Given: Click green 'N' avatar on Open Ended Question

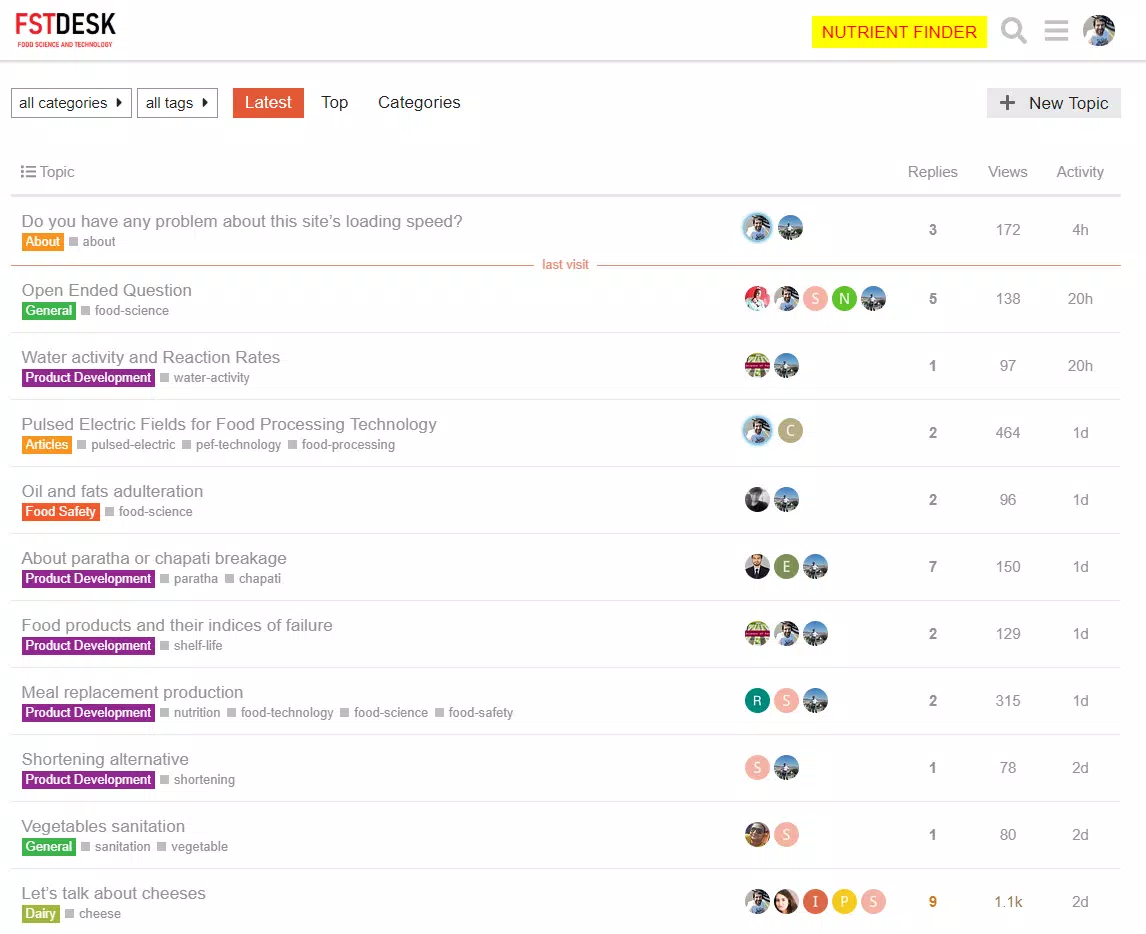Looking at the screenshot, I should click(x=844, y=299).
